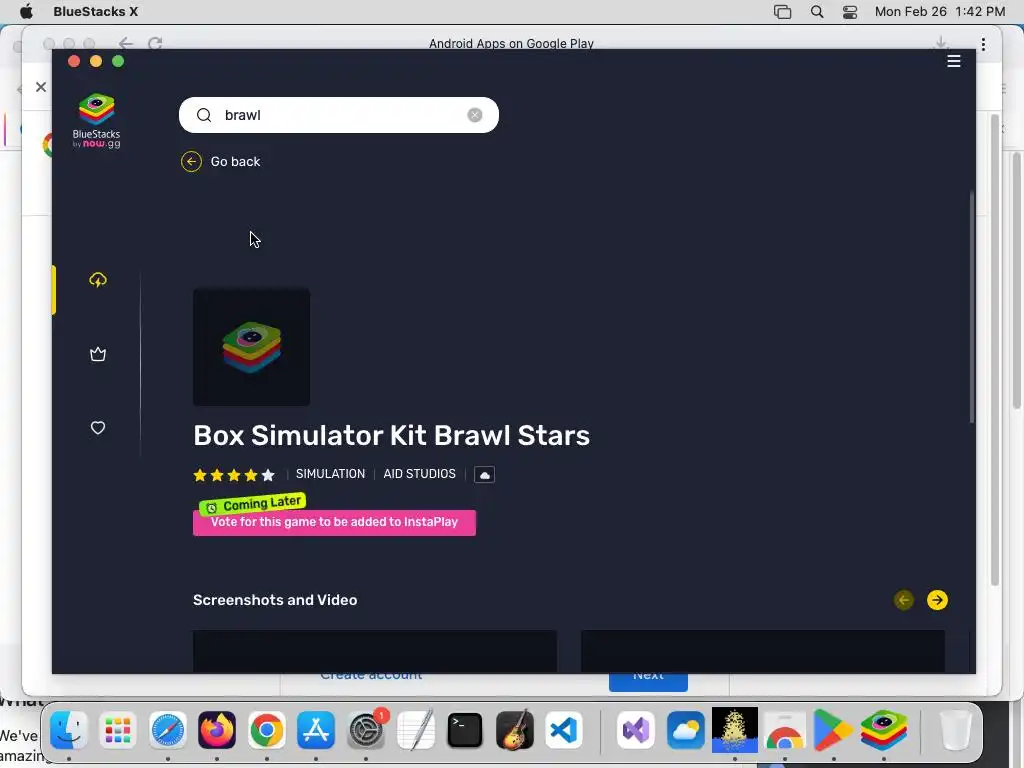Open Safari from the Dock
The image size is (1024, 768).
point(168,730)
